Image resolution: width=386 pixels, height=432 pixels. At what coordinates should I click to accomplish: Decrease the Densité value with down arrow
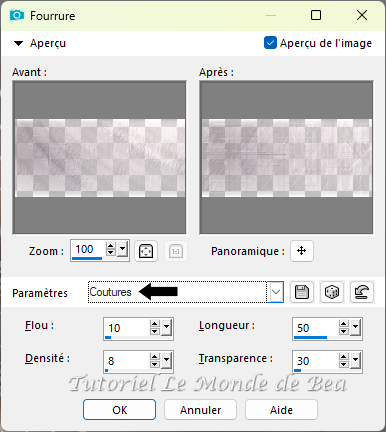coord(154,364)
